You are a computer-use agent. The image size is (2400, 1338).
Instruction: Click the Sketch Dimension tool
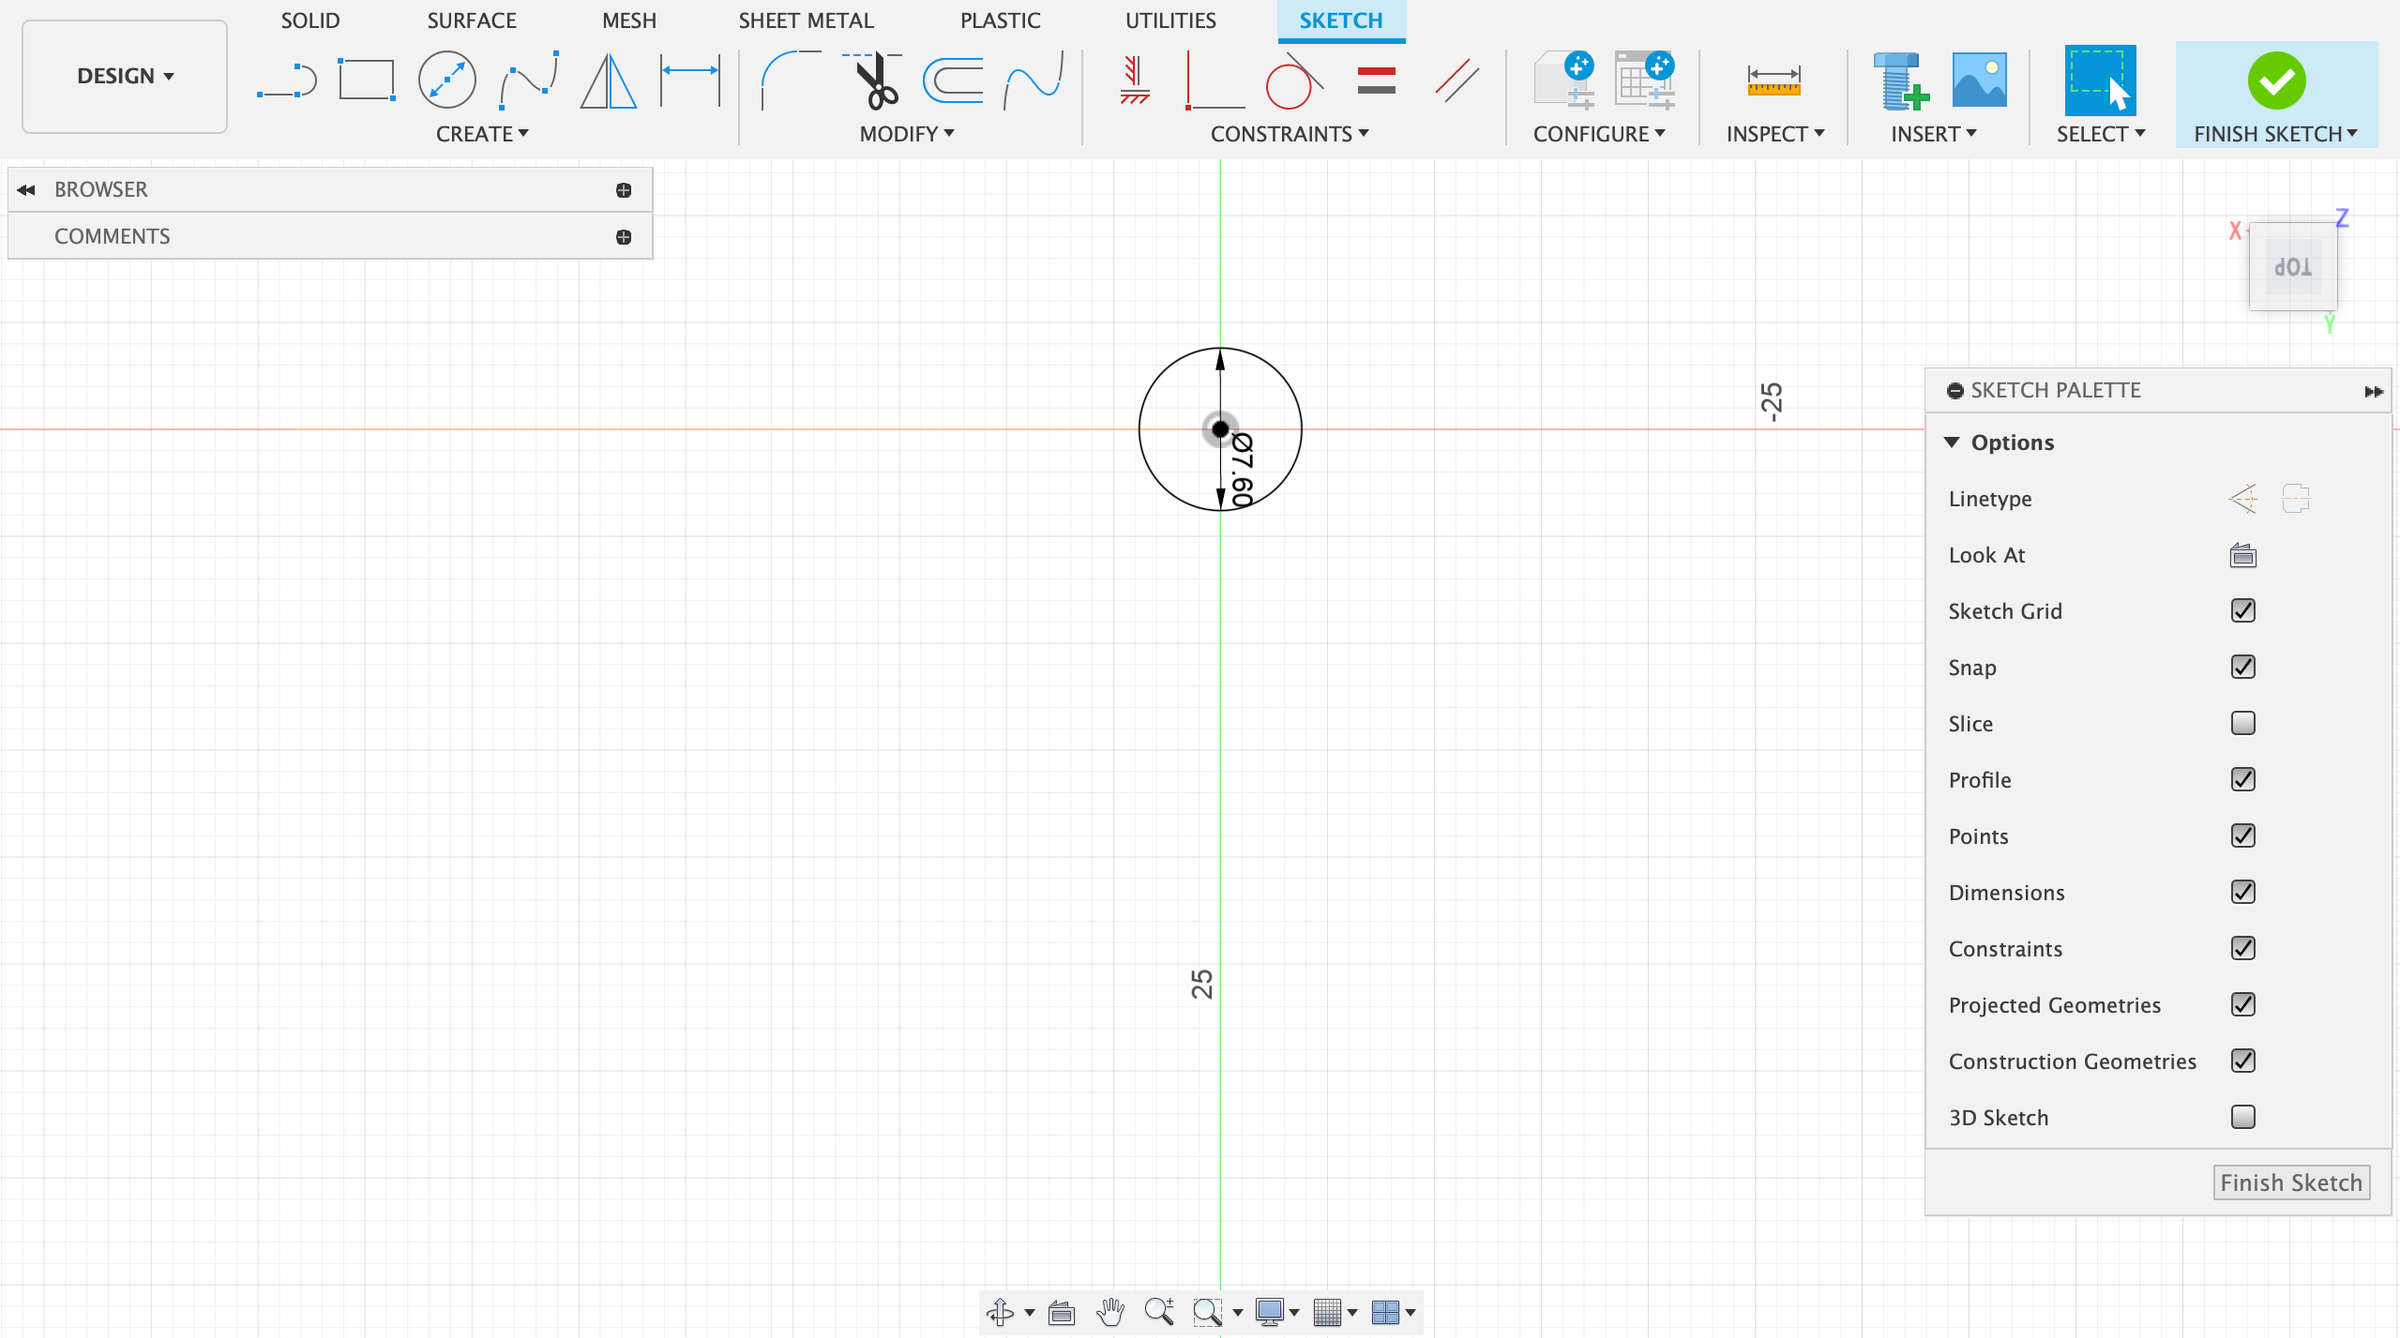(690, 80)
